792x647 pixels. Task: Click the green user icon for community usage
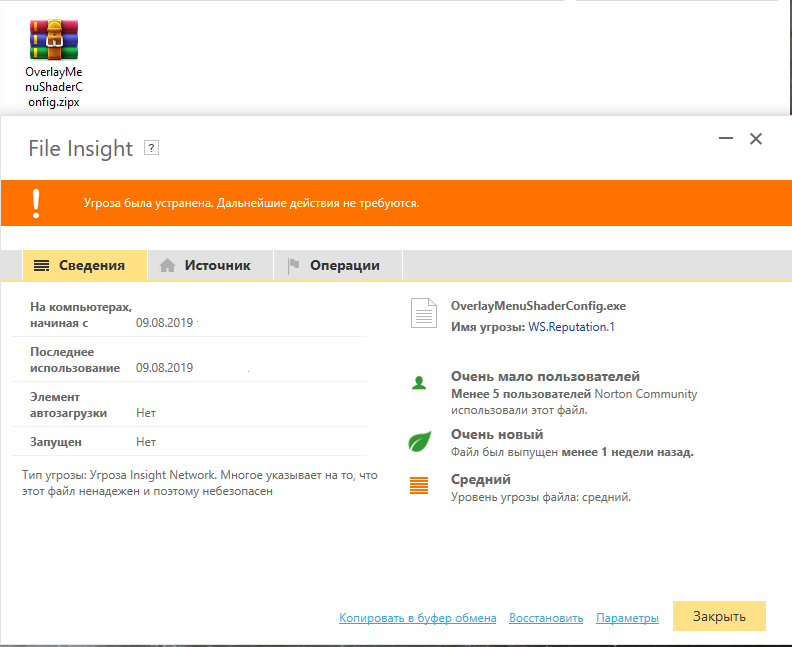[x=419, y=383]
